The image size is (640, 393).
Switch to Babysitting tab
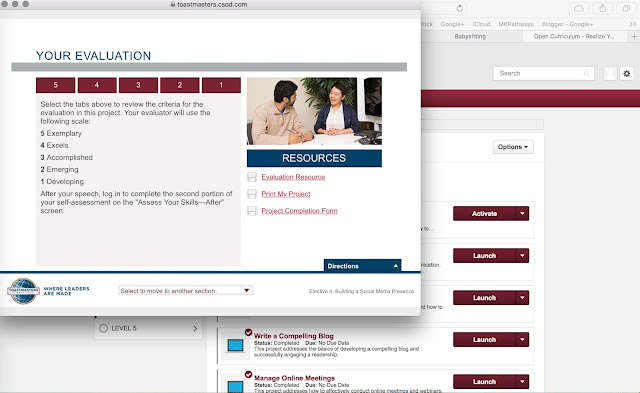coord(470,36)
